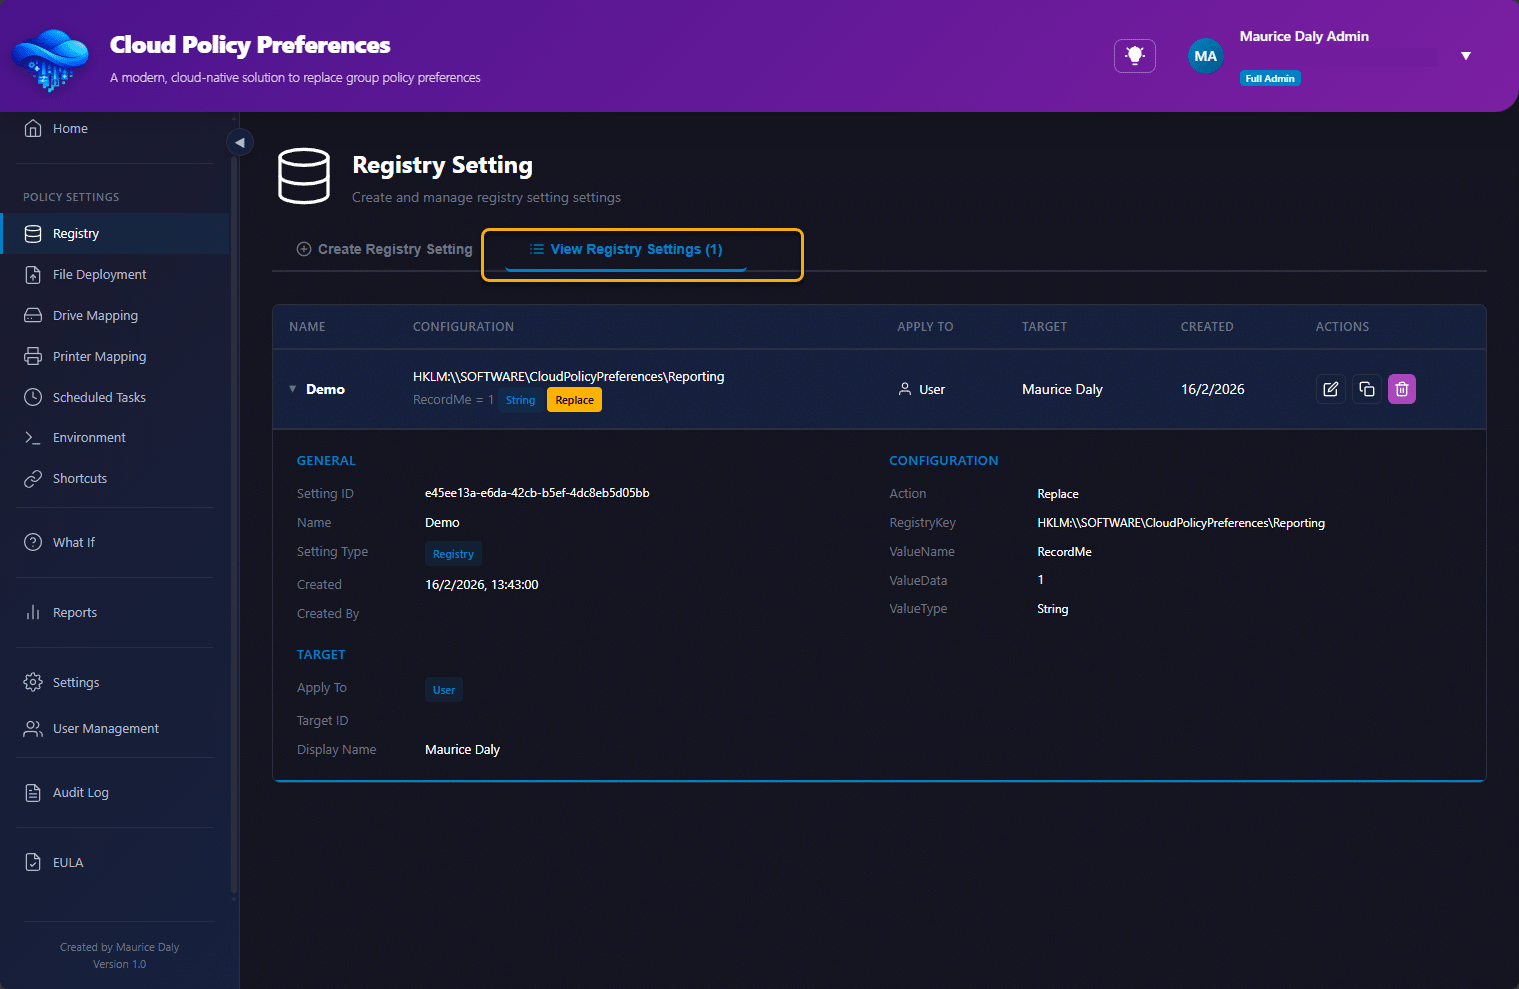Click the duplicate icon for Demo setting
The height and width of the screenshot is (989, 1519).
point(1366,389)
